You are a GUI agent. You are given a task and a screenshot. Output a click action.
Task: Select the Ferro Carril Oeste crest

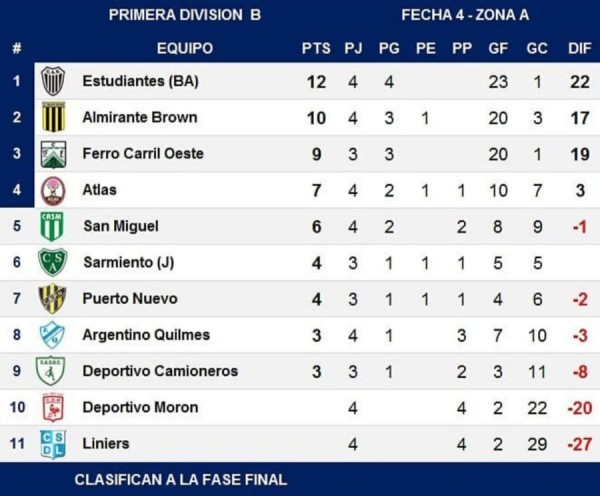coord(54,153)
